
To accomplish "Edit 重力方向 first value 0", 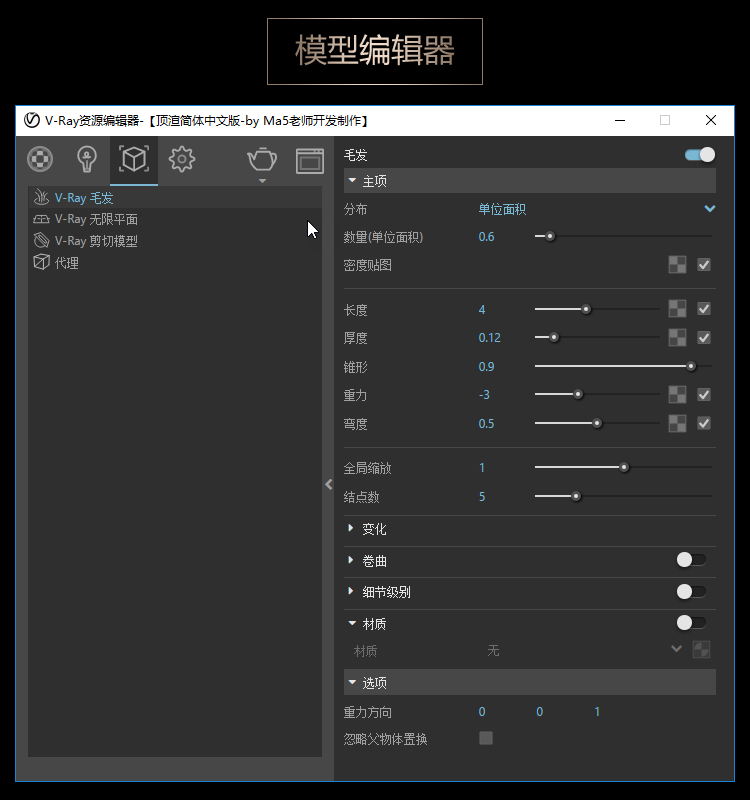I will point(482,712).
